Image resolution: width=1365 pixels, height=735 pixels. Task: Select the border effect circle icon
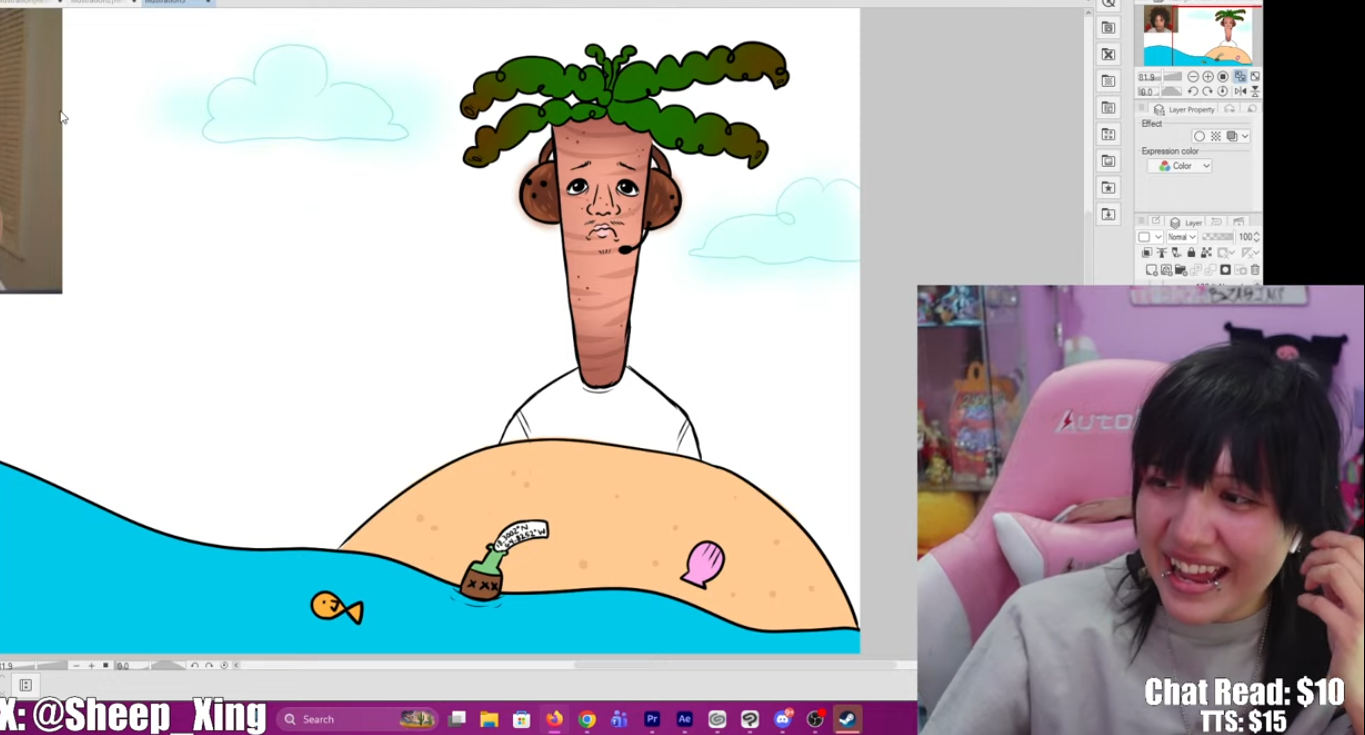(1199, 136)
